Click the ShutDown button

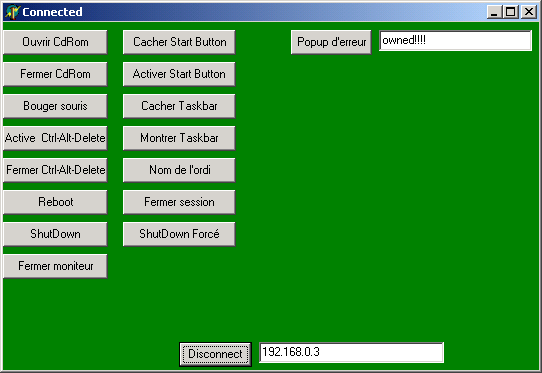tap(55, 234)
